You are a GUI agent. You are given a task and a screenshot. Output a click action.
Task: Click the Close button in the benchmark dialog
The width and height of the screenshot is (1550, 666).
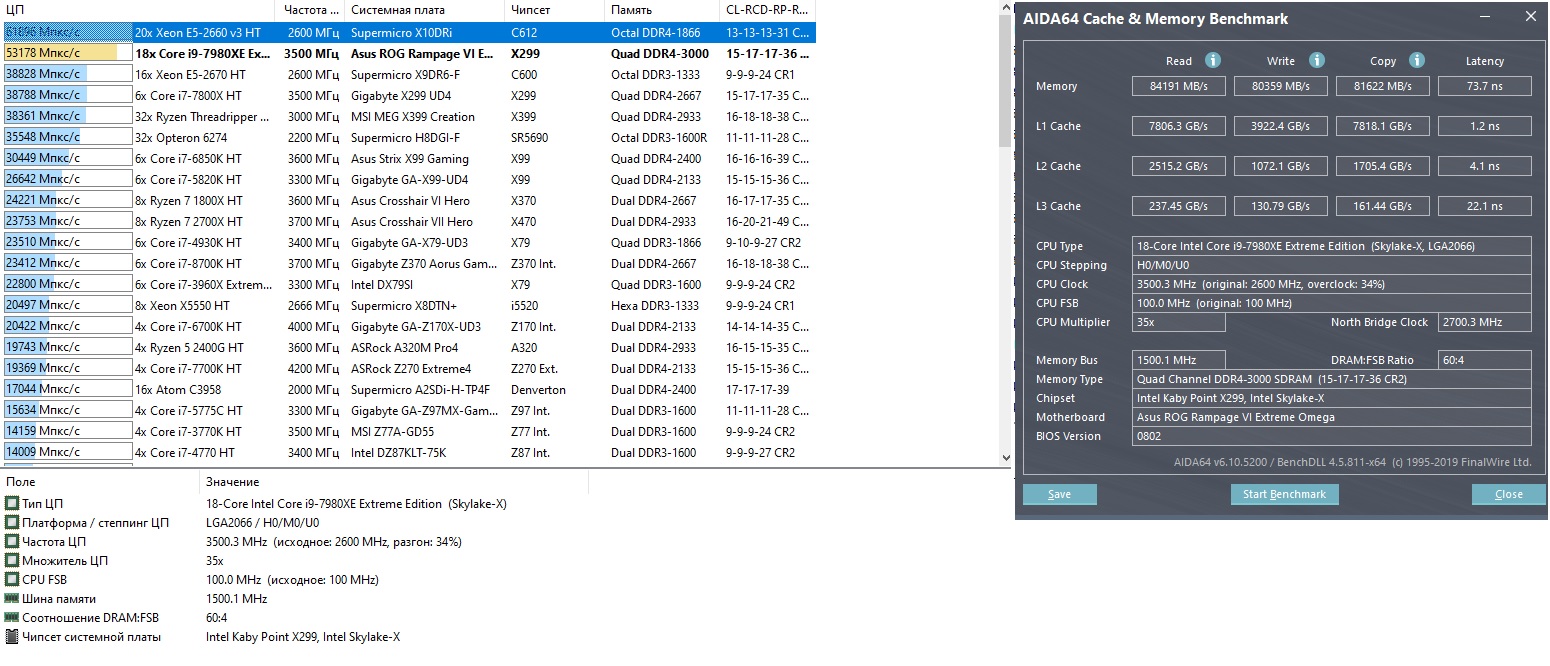(1508, 494)
